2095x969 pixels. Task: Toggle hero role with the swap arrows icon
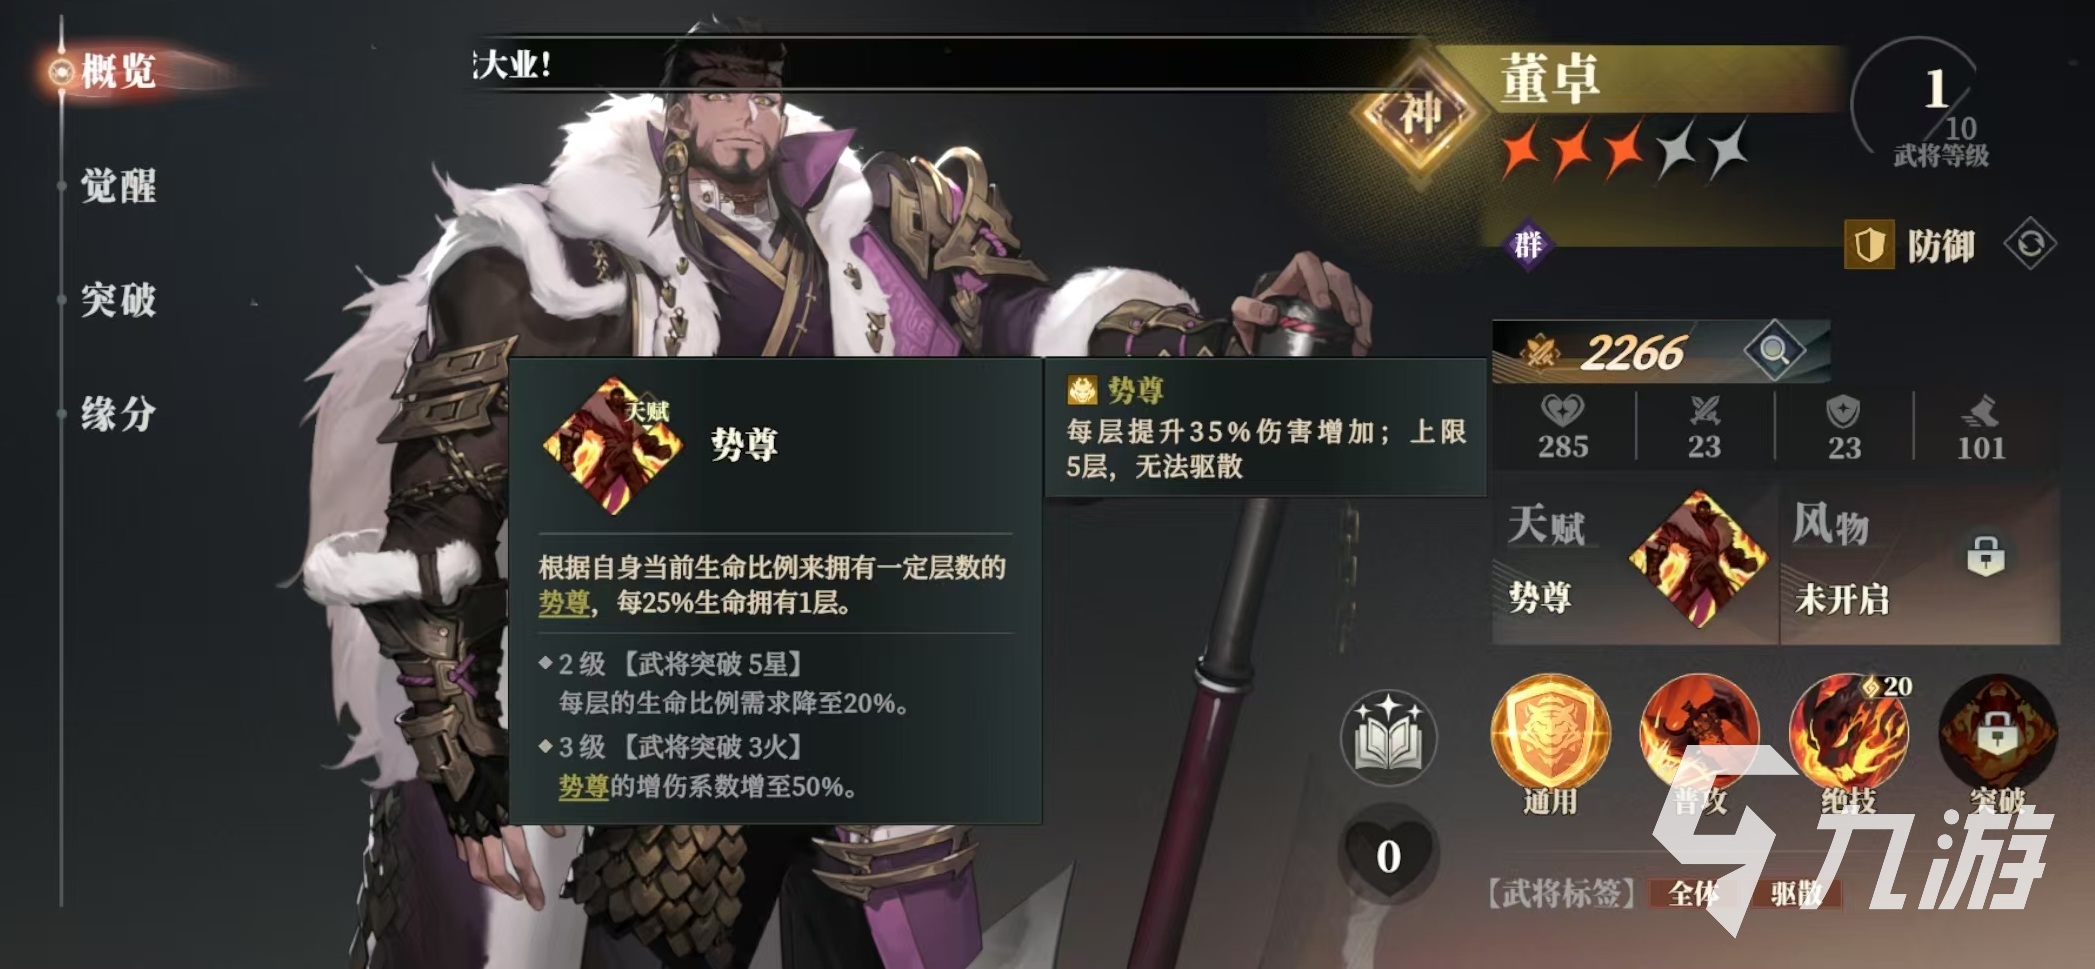click(x=2030, y=244)
